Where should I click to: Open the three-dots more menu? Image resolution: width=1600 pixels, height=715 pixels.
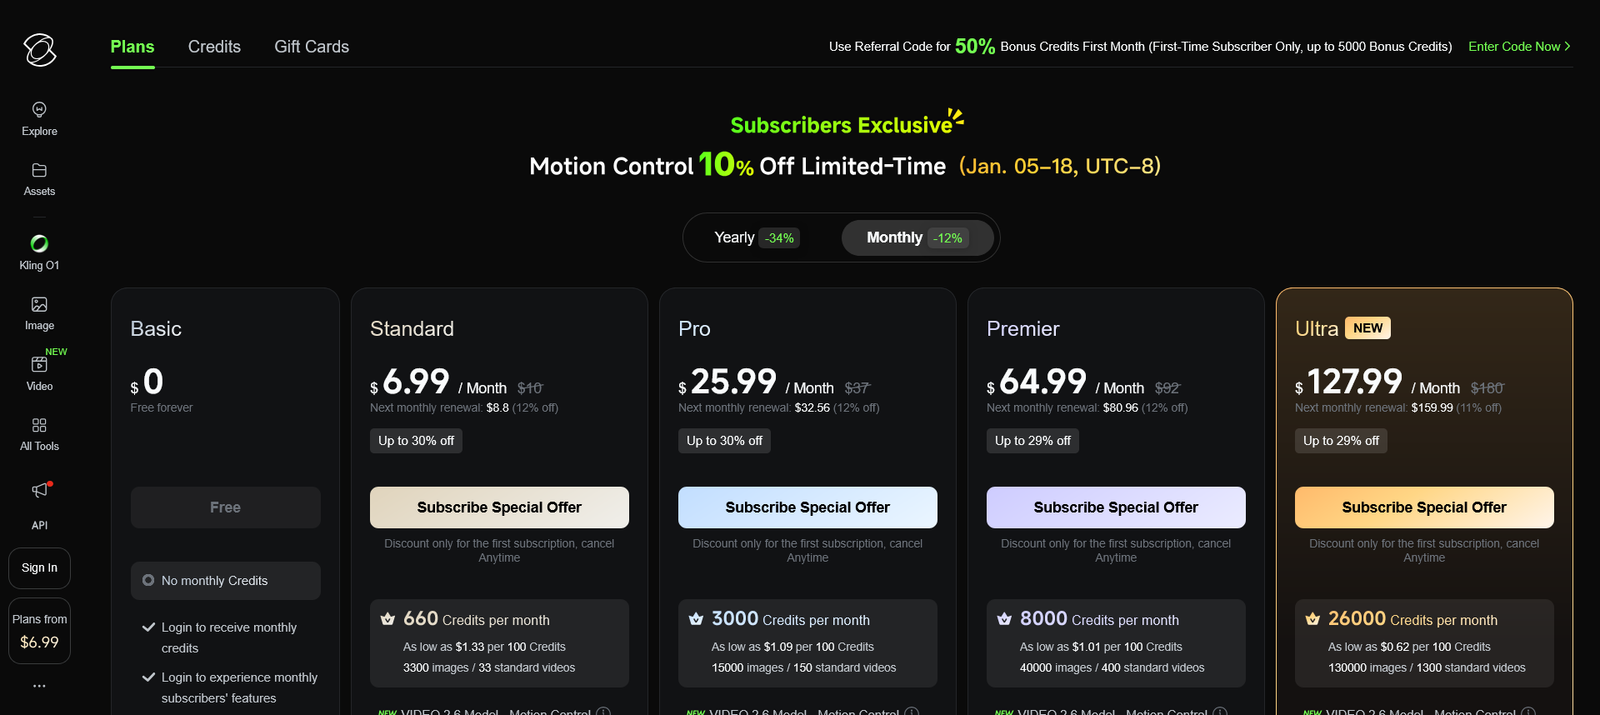39,686
